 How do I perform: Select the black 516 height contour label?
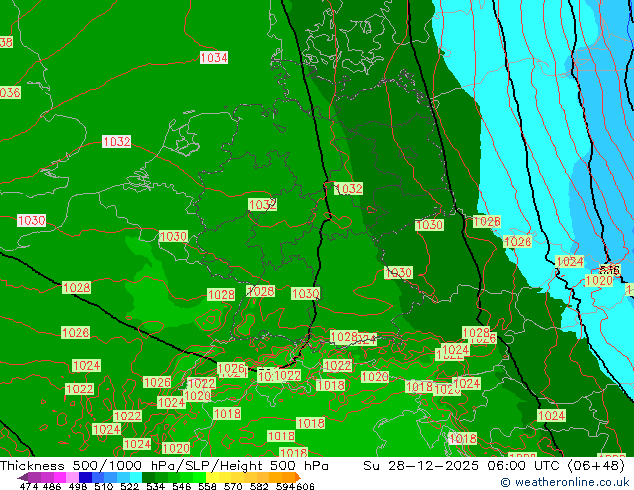pyautogui.click(x=610, y=270)
